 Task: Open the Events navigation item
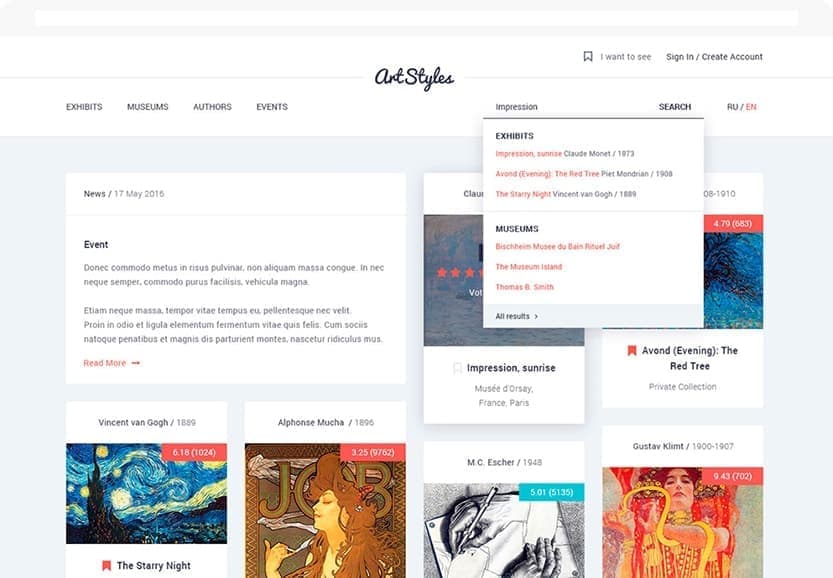tap(272, 107)
